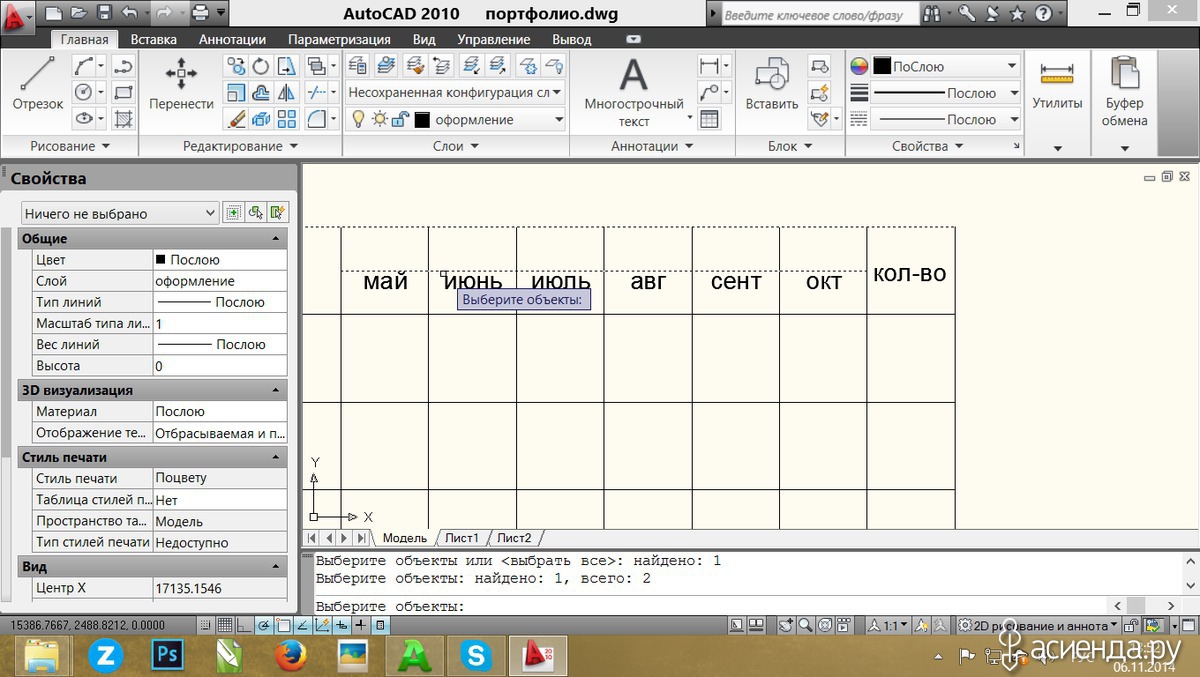Open the Вставка ribbon tab

coord(154,39)
